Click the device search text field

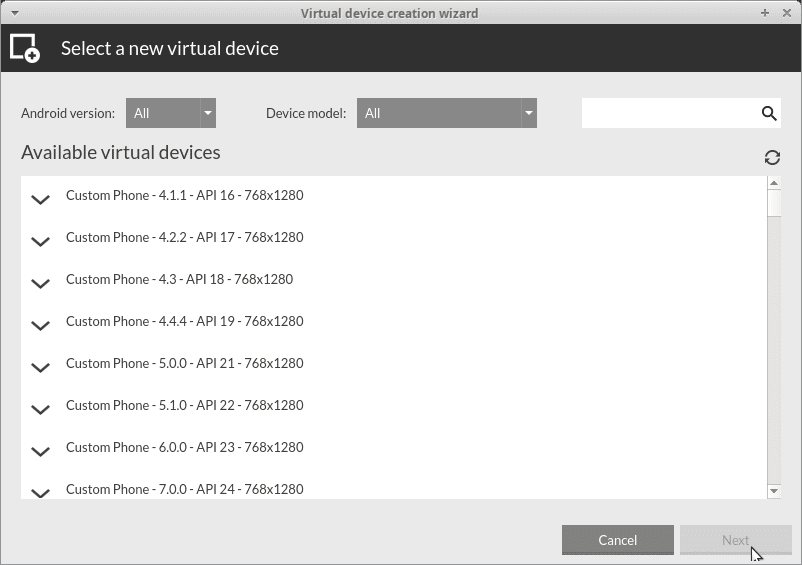[668, 113]
